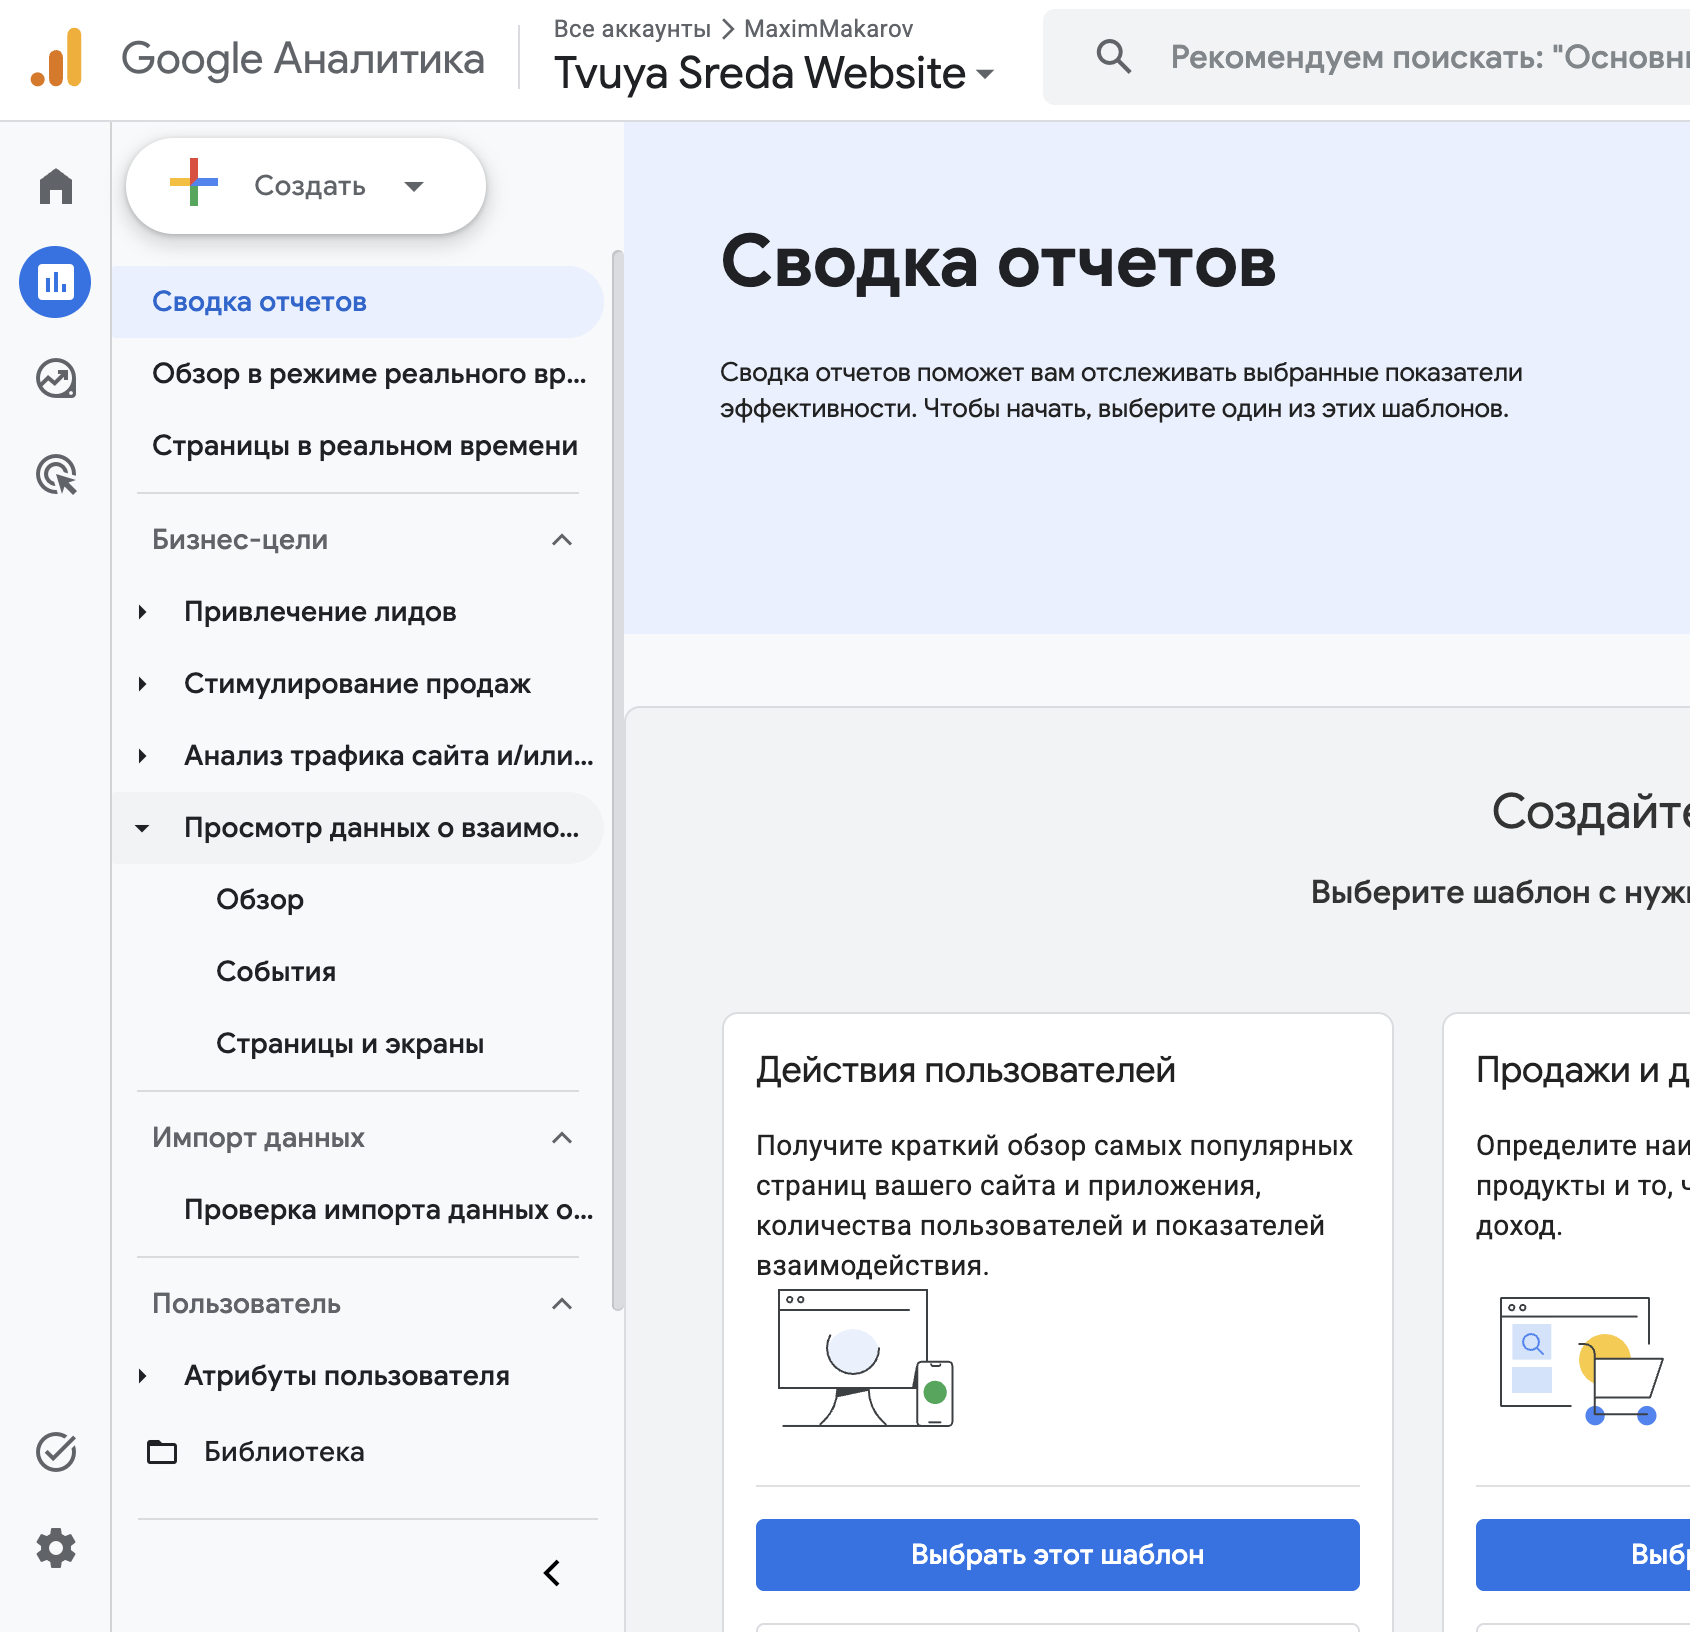Open the Создать dropdown arrow

point(414,186)
